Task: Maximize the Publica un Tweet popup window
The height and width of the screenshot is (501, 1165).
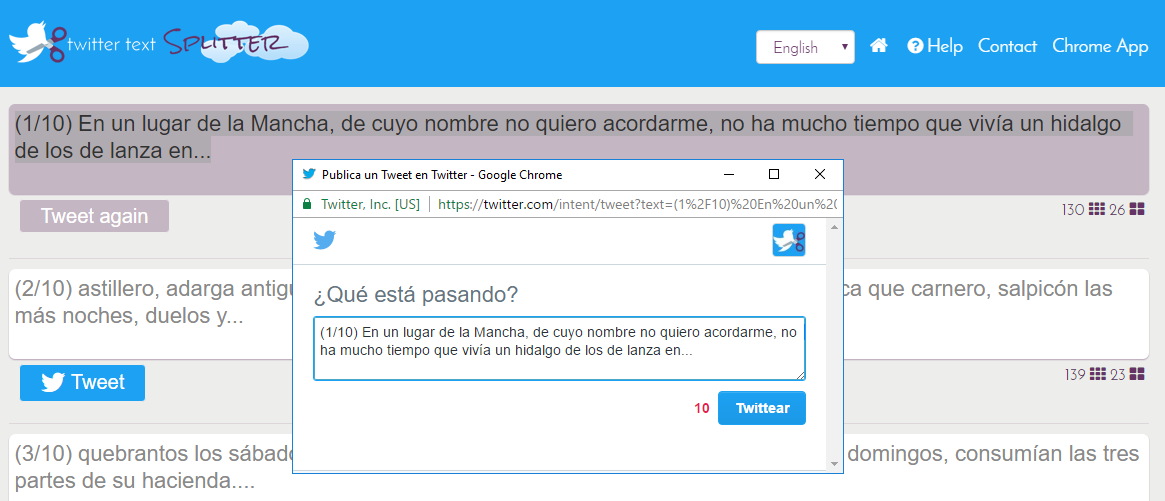Action: coord(773,175)
